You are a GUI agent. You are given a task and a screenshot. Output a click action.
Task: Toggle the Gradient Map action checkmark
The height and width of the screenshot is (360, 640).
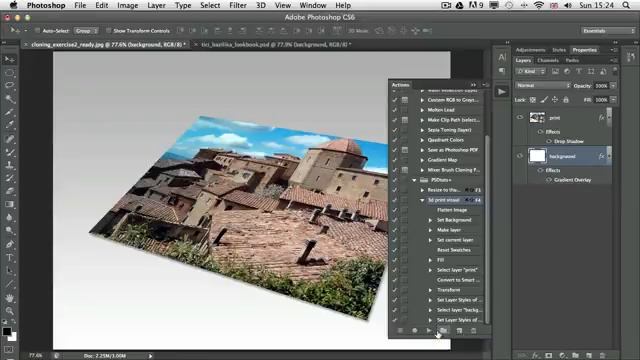pos(394,160)
